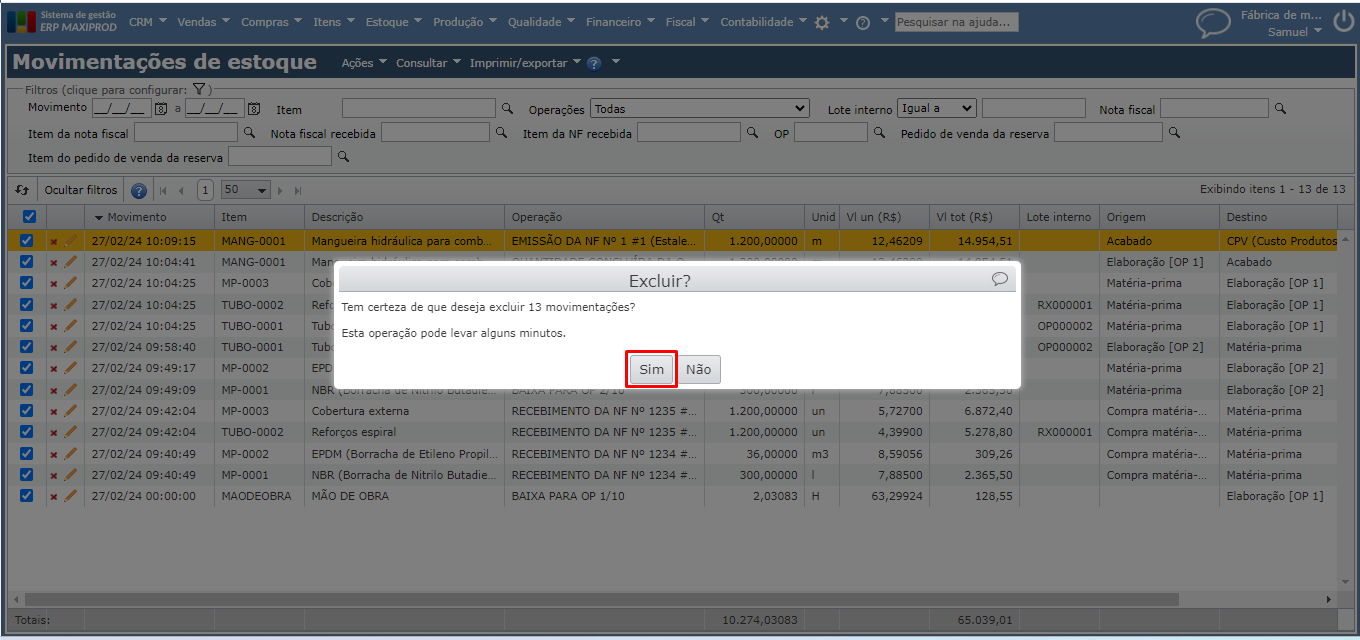Edit the 27/02/24 10:09:15 row with pencil

[x=70, y=241]
